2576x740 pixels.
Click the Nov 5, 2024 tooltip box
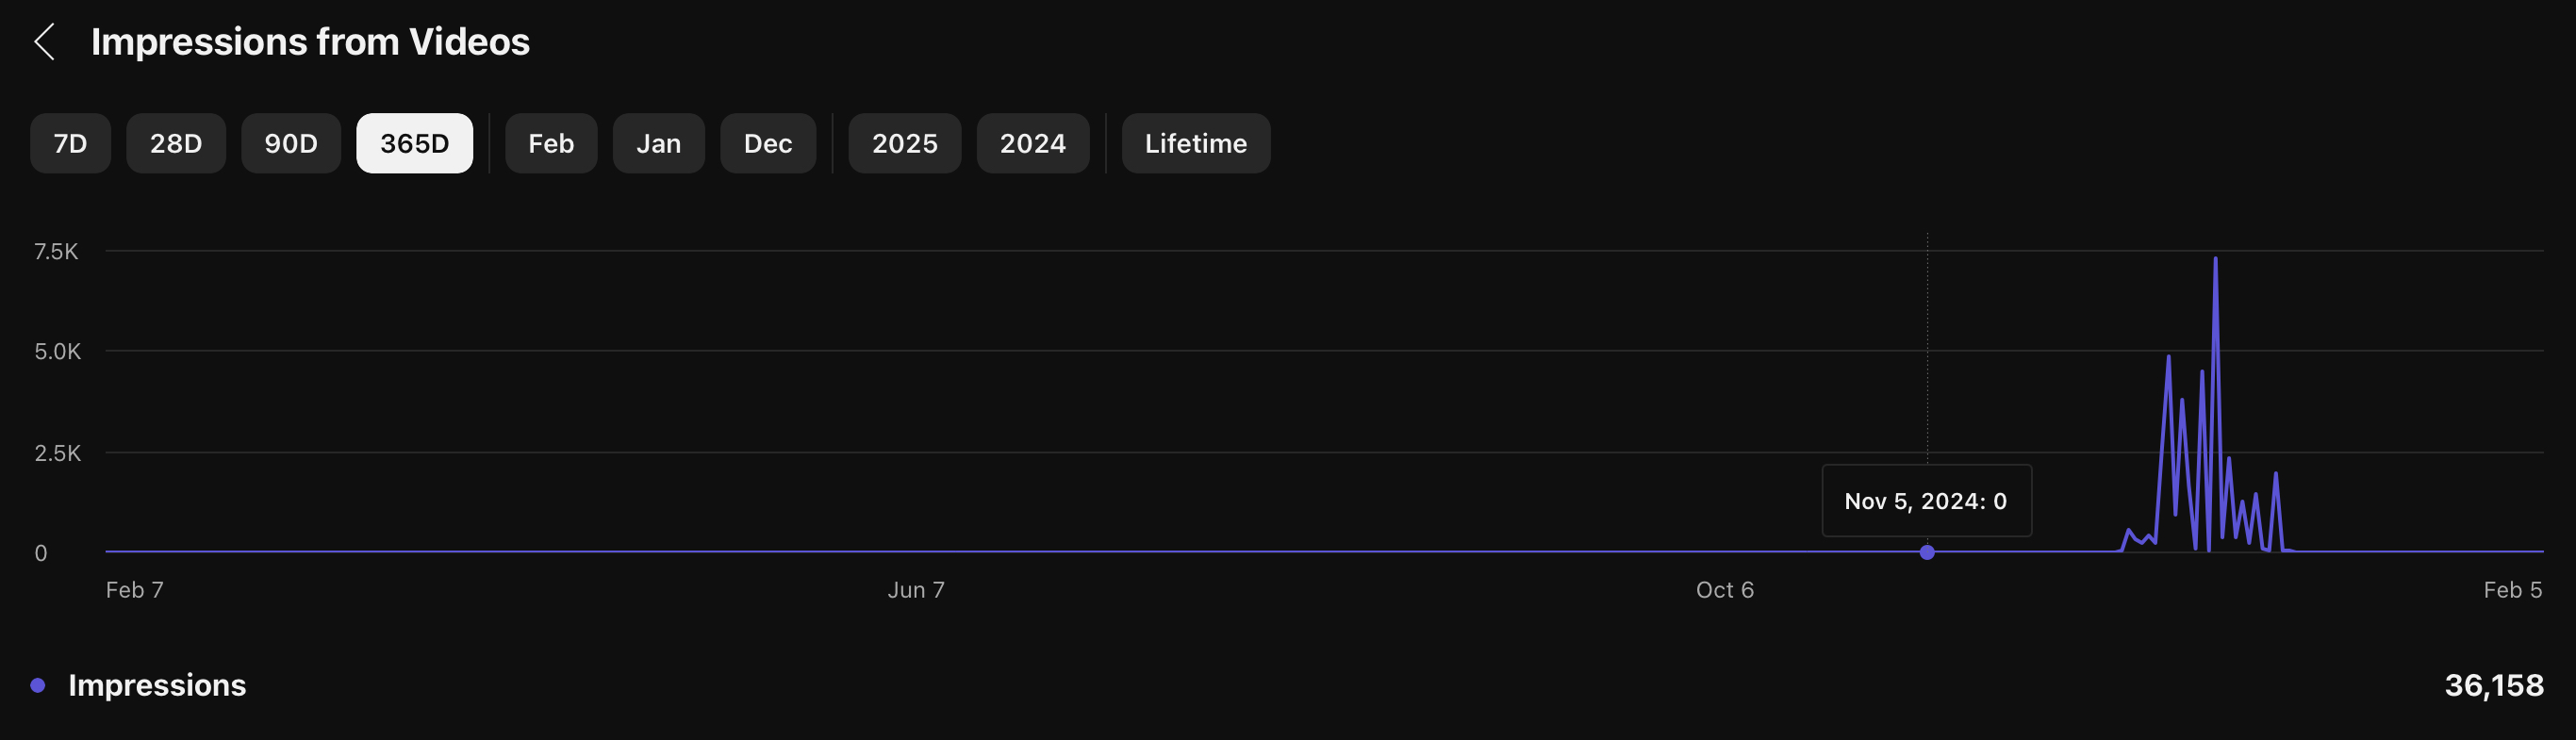click(x=1926, y=501)
